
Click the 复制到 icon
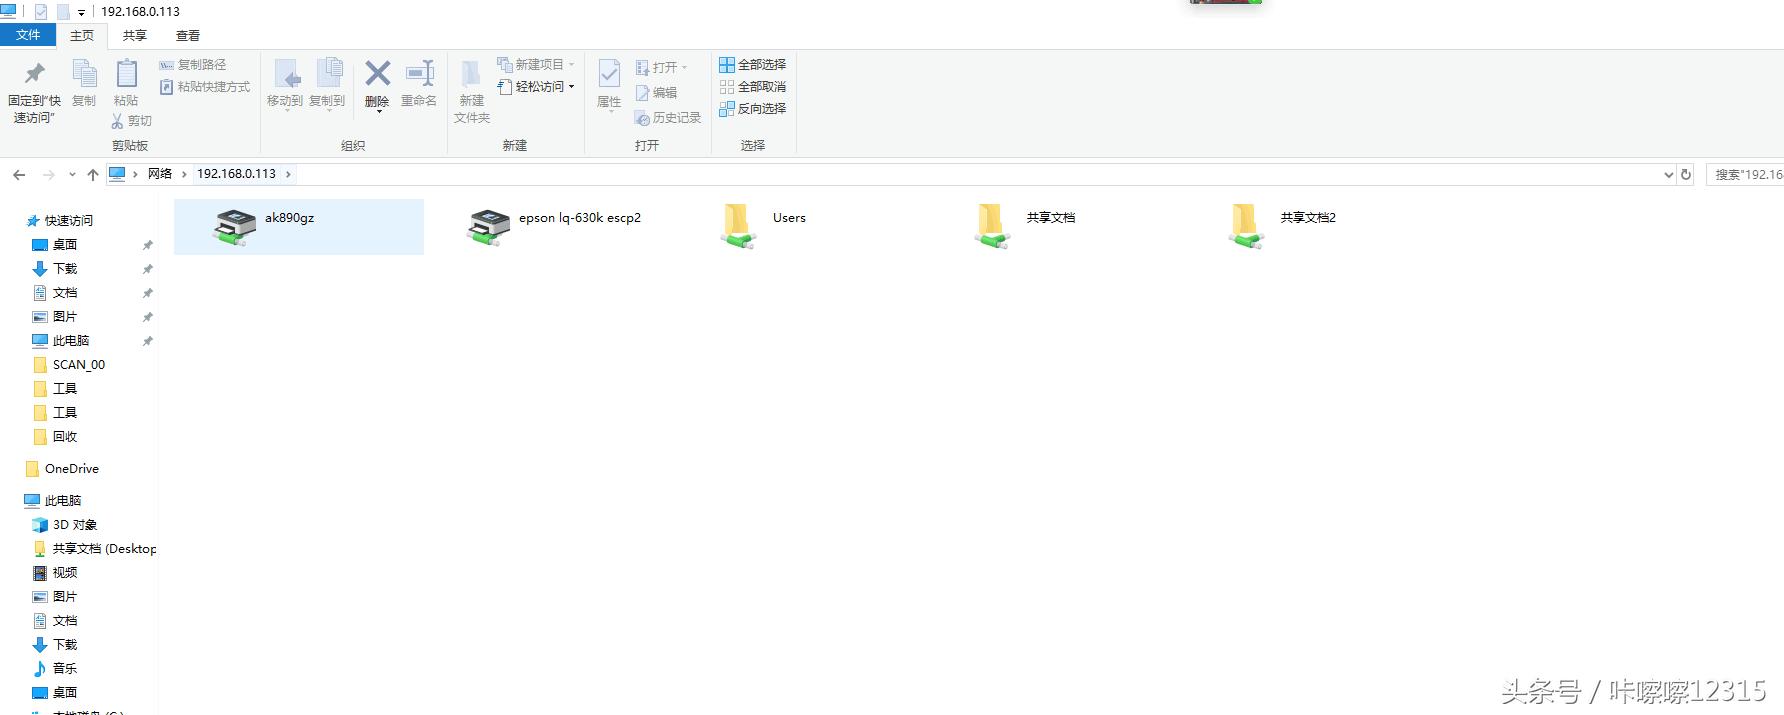(x=328, y=74)
